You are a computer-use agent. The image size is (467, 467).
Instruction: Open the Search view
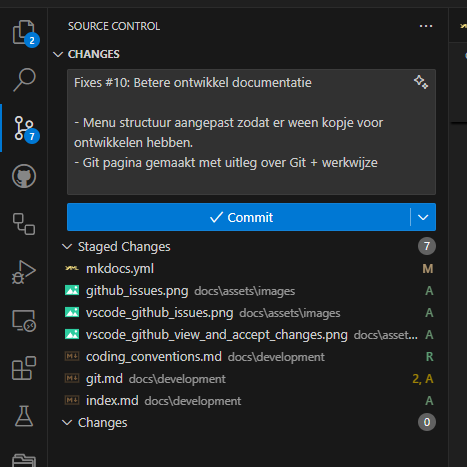pyautogui.click(x=24, y=80)
